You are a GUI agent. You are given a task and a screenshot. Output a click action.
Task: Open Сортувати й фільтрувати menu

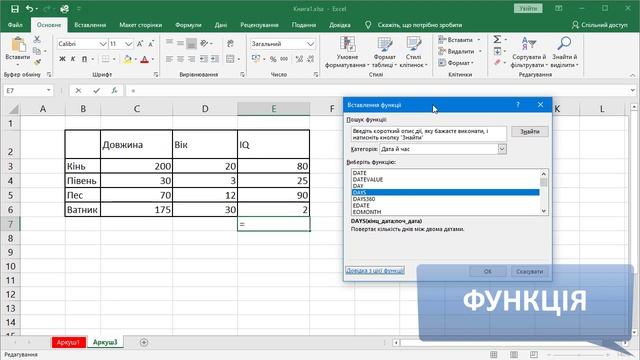pyautogui.click(x=529, y=52)
